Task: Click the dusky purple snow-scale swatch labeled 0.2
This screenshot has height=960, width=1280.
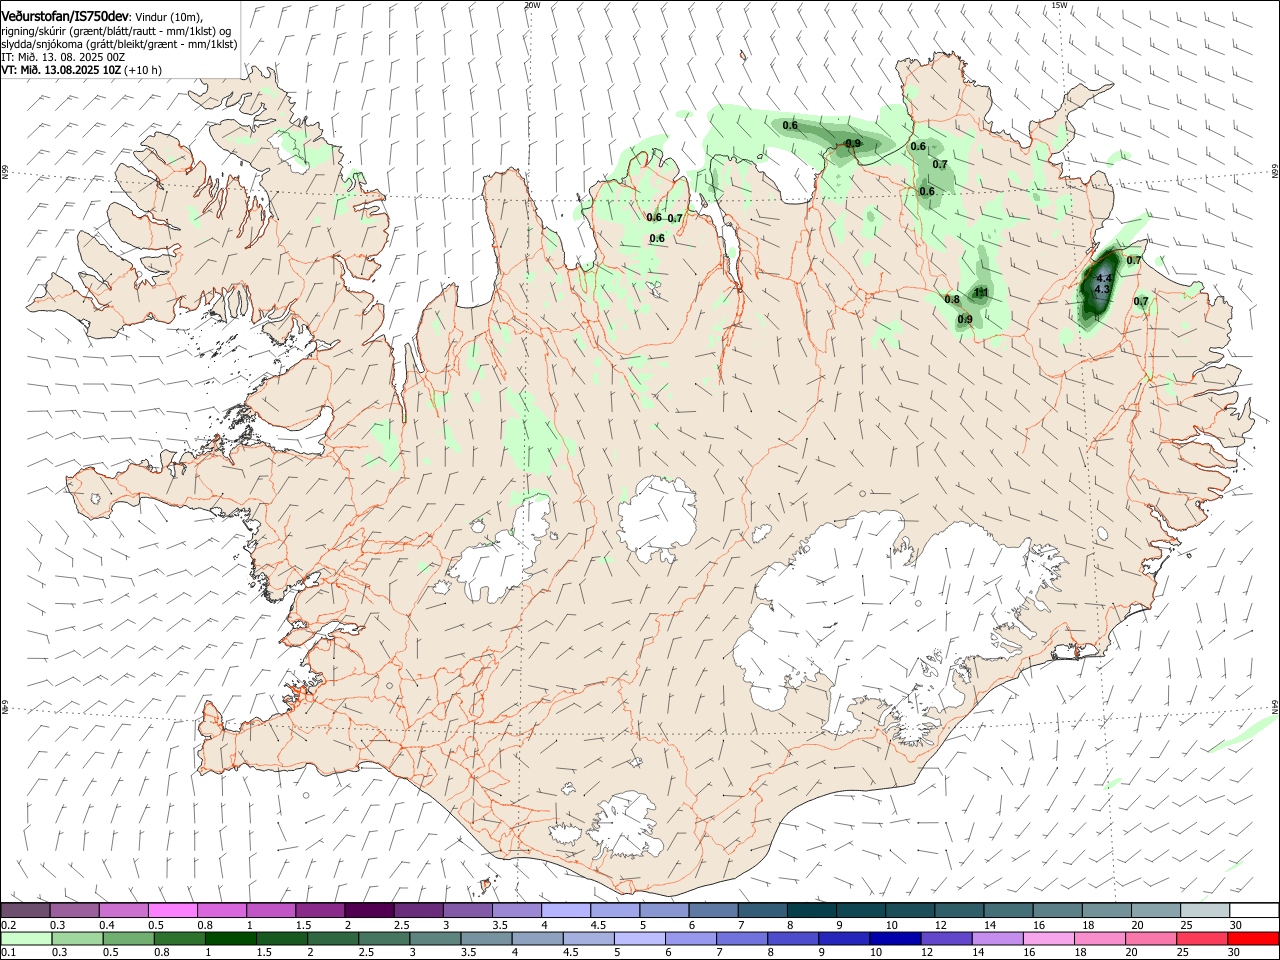Action: [x=25, y=910]
